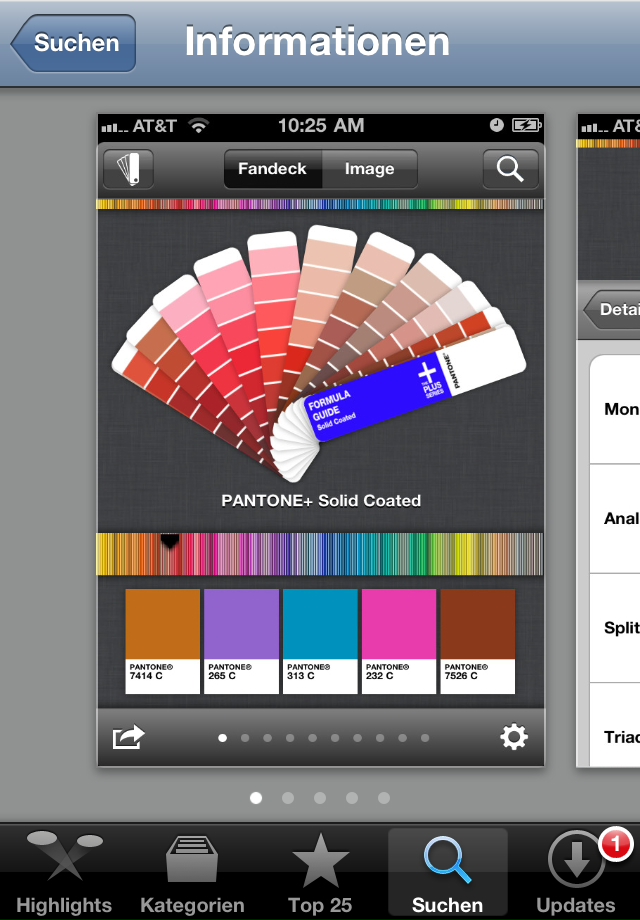Click the alarm clock status icon
640x920 pixels.
point(496,125)
